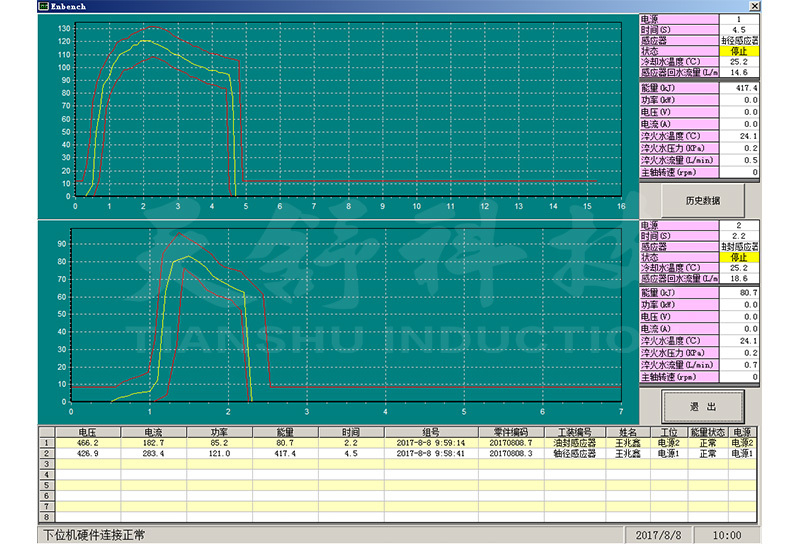This screenshot has width=800, height=544.
Task: Select the 电流 column header in table
Action: (x=153, y=432)
